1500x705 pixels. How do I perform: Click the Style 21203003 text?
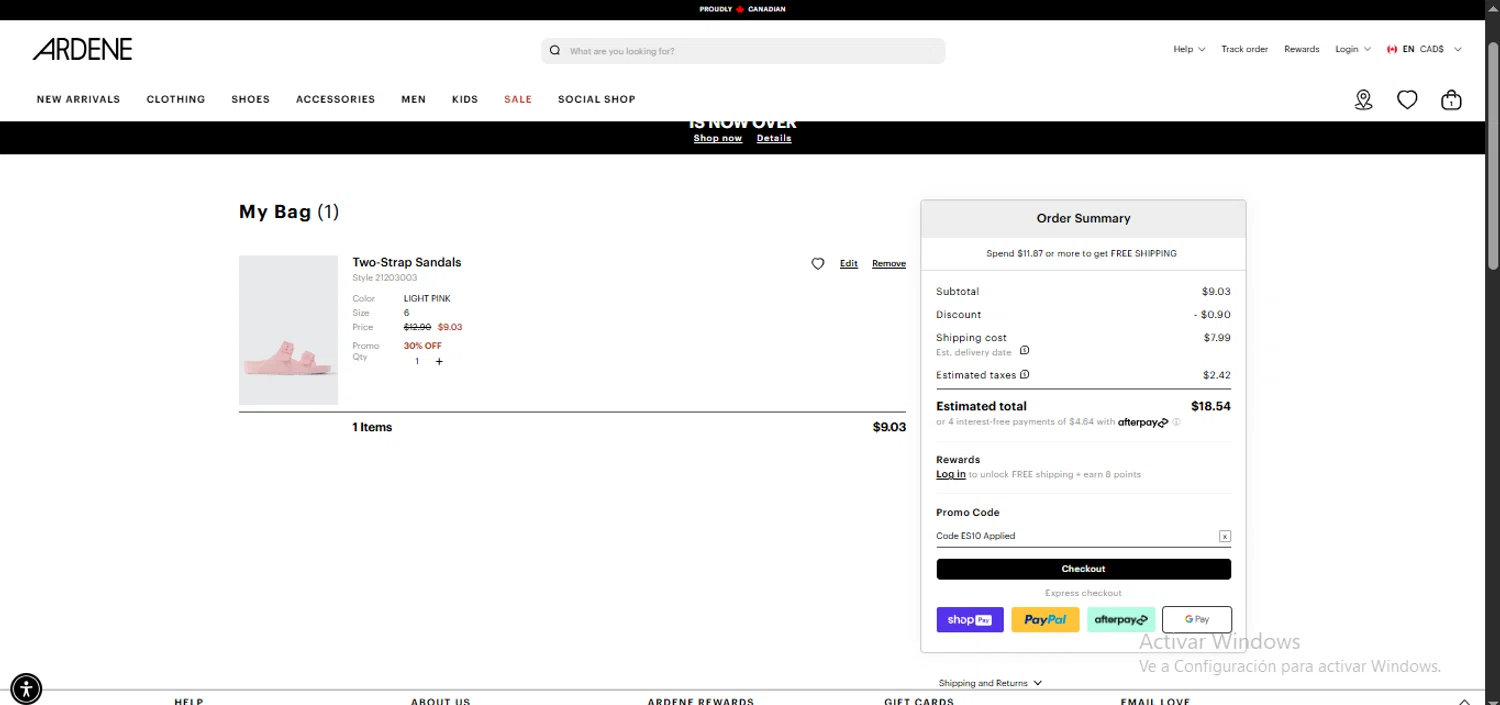(x=385, y=278)
